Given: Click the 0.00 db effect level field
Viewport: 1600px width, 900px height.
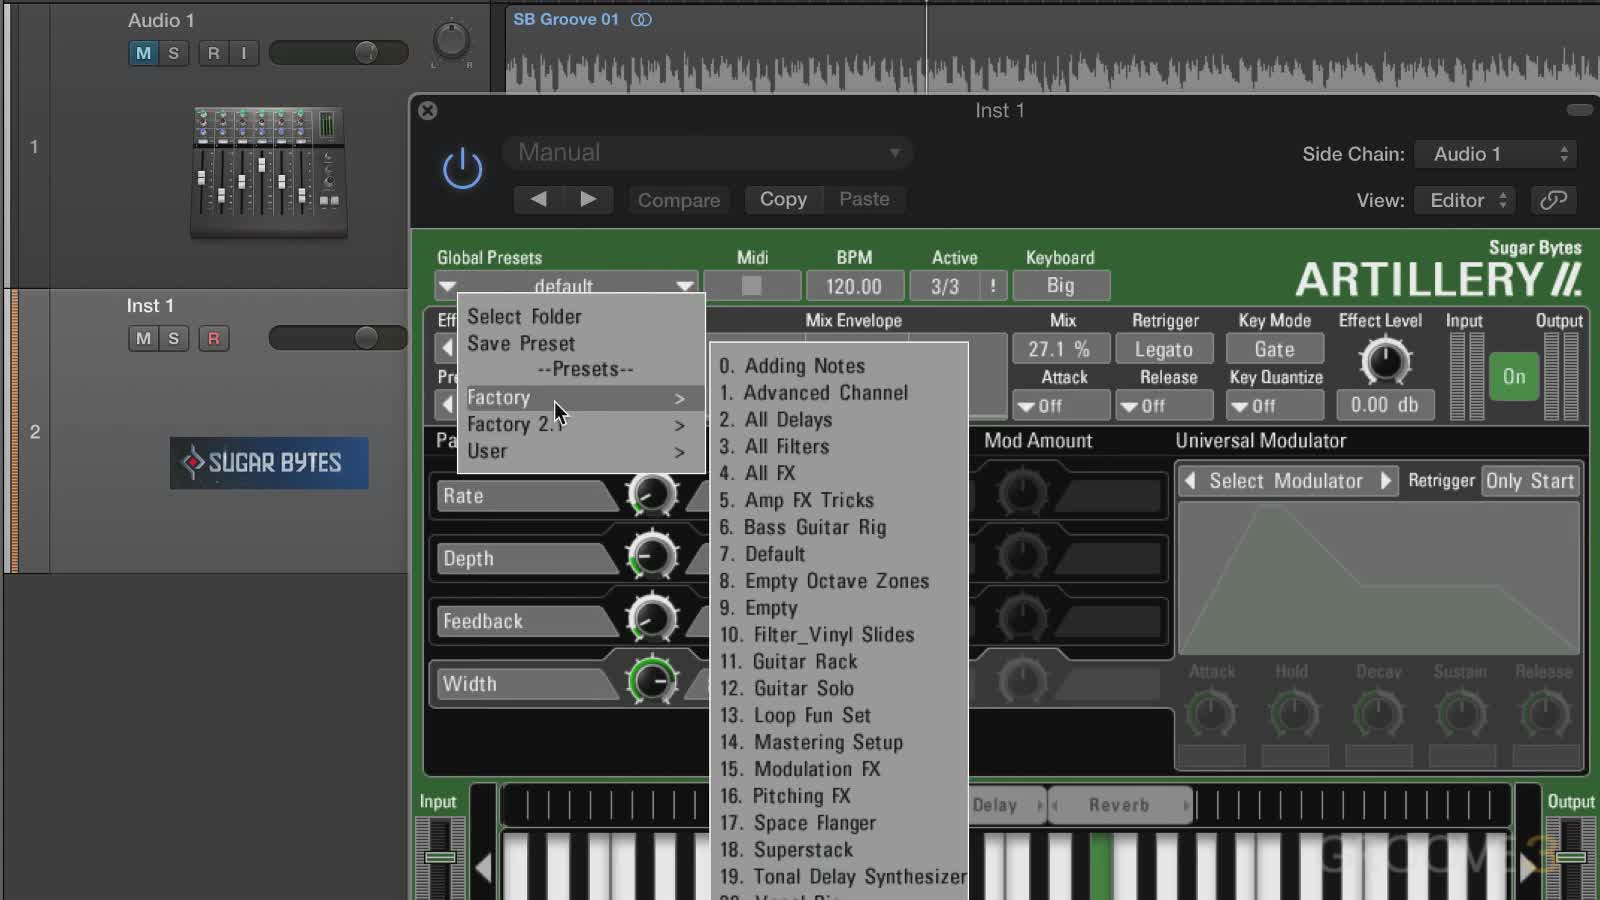Looking at the screenshot, I should (x=1385, y=405).
